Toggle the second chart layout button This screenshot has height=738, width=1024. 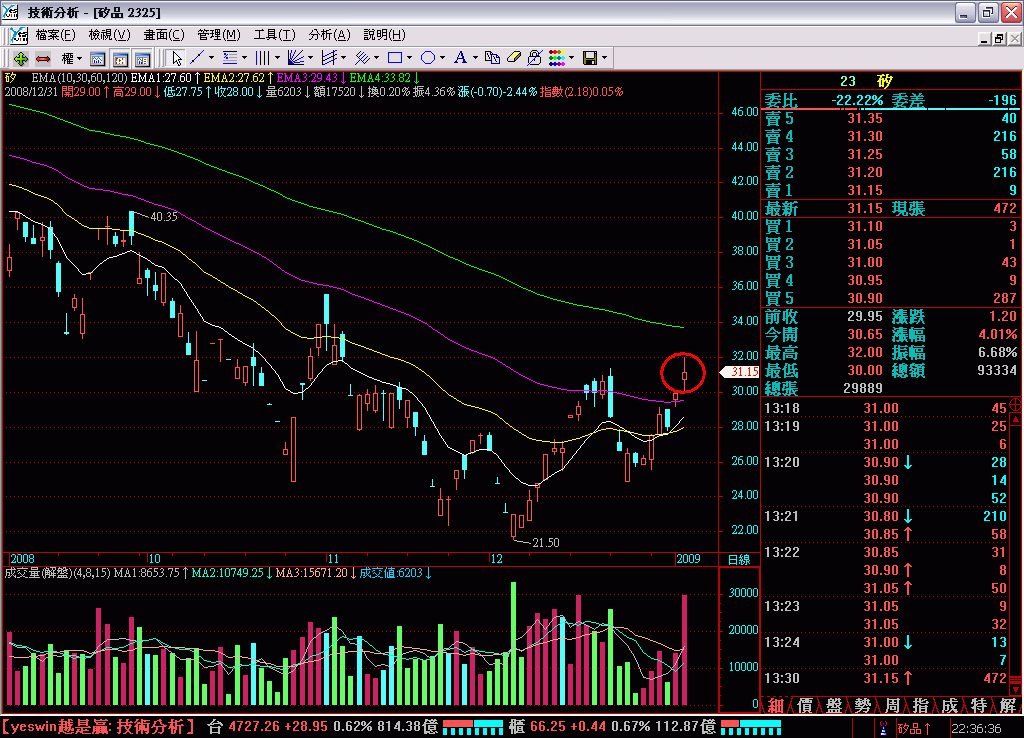coord(120,59)
